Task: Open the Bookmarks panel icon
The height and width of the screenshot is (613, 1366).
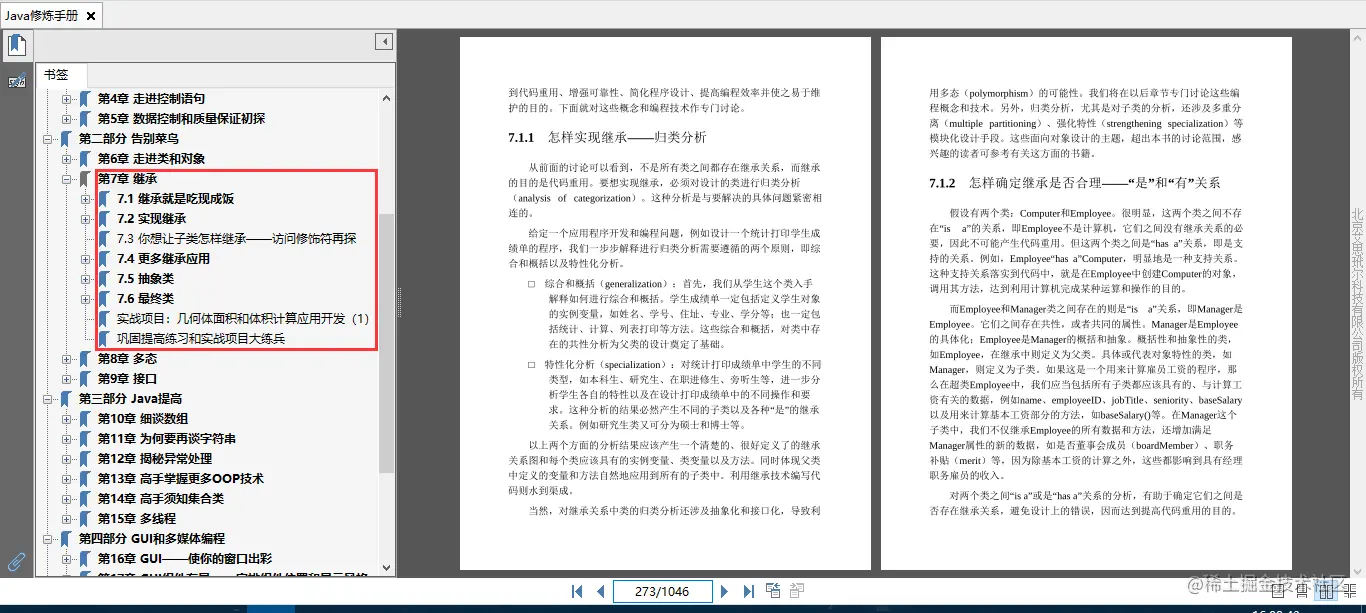Action: (x=17, y=44)
